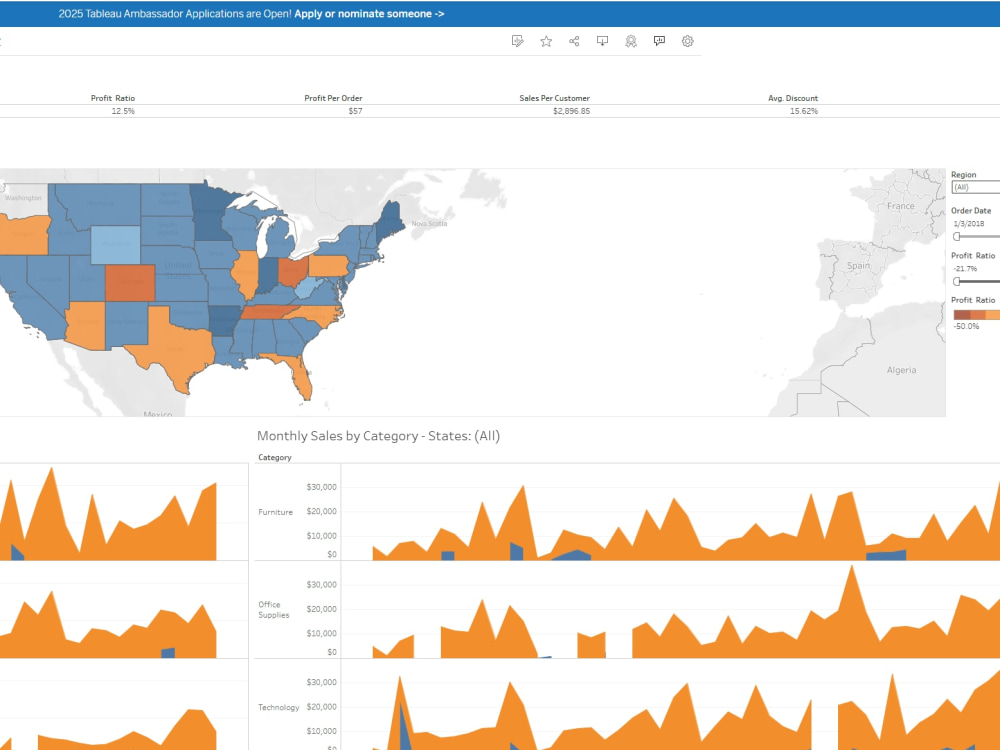
Task: Open the Region (All) dropdown filter
Action: (x=976, y=188)
